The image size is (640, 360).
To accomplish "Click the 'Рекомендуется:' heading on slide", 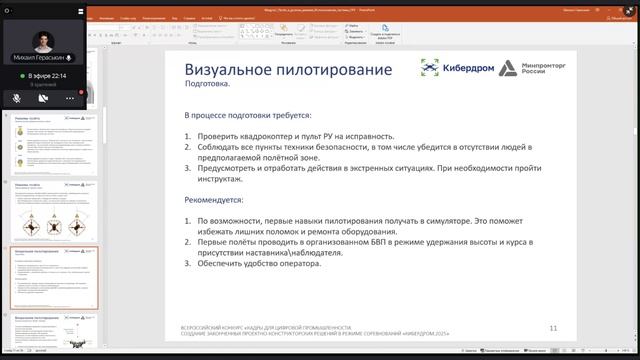I will (214, 200).
